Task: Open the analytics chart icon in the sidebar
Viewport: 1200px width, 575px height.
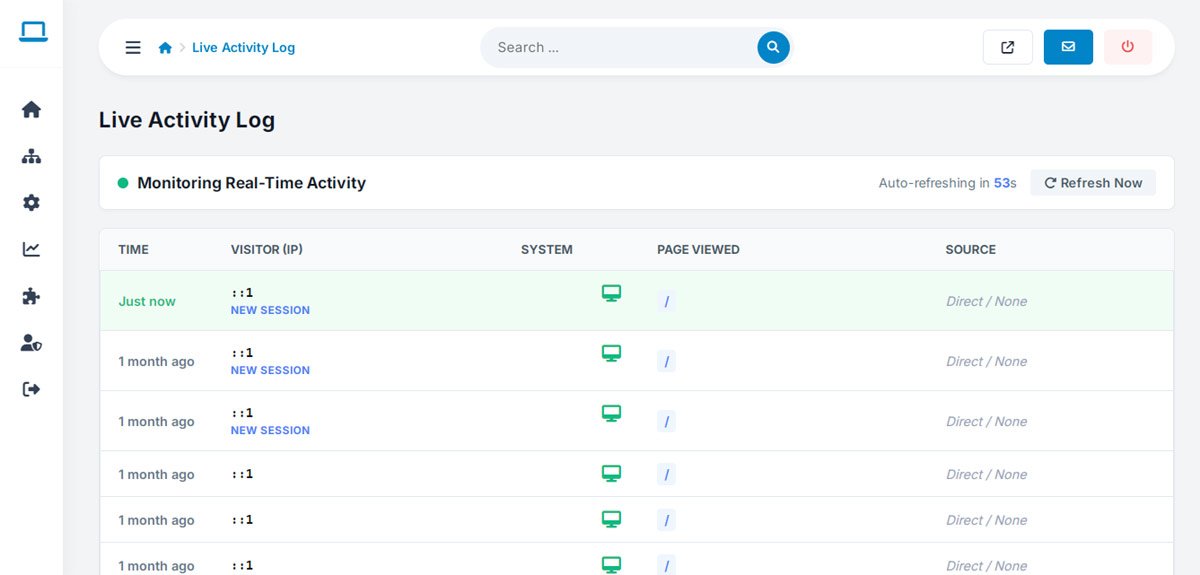Action: click(31, 249)
